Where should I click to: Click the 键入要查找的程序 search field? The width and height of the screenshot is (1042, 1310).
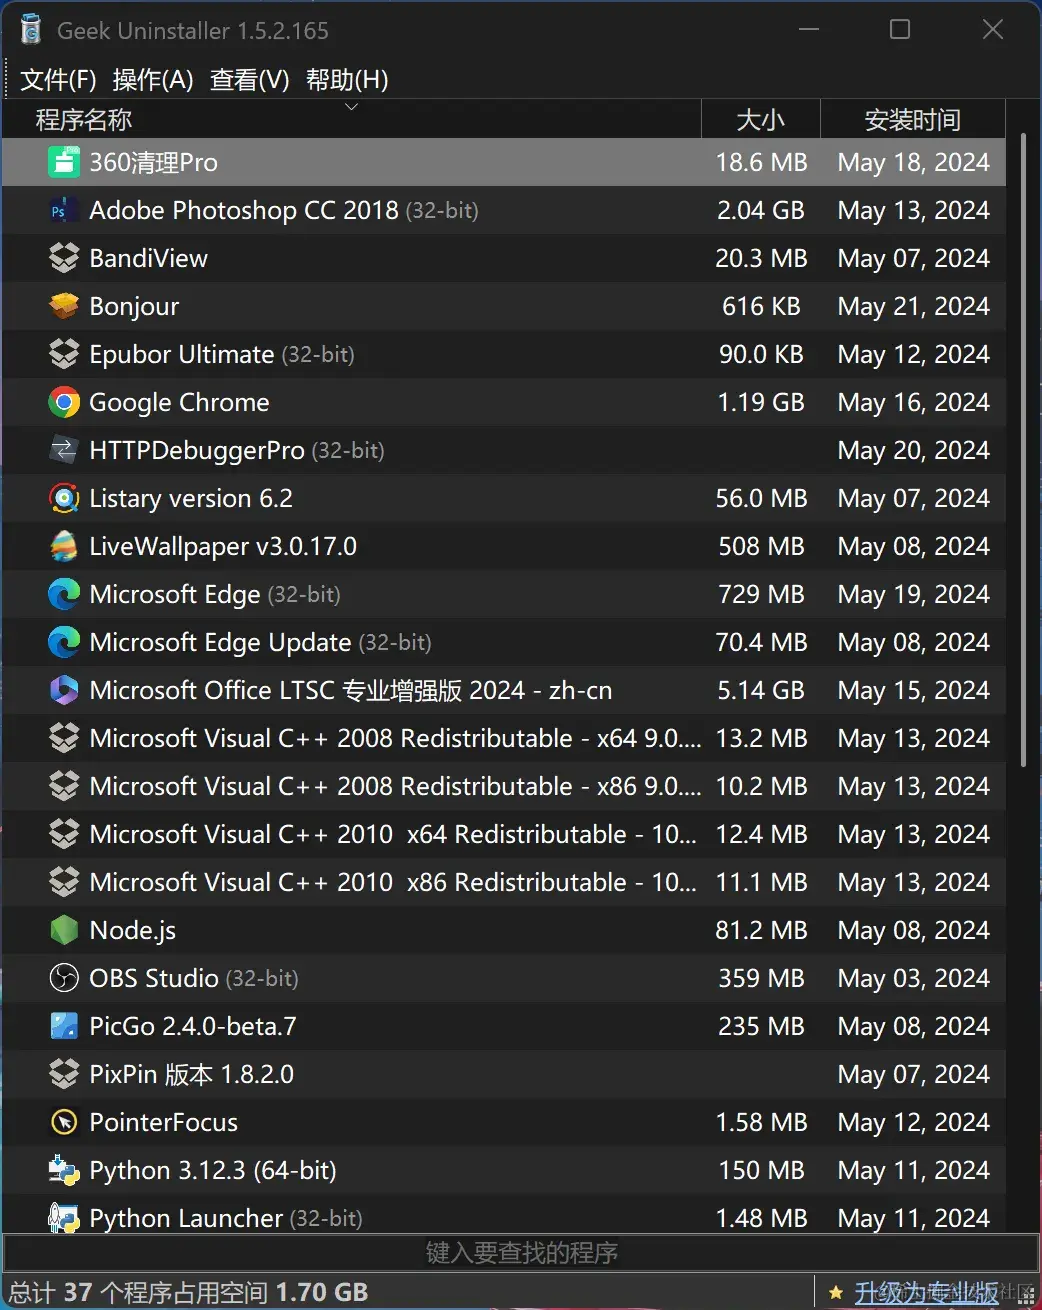tap(521, 1253)
